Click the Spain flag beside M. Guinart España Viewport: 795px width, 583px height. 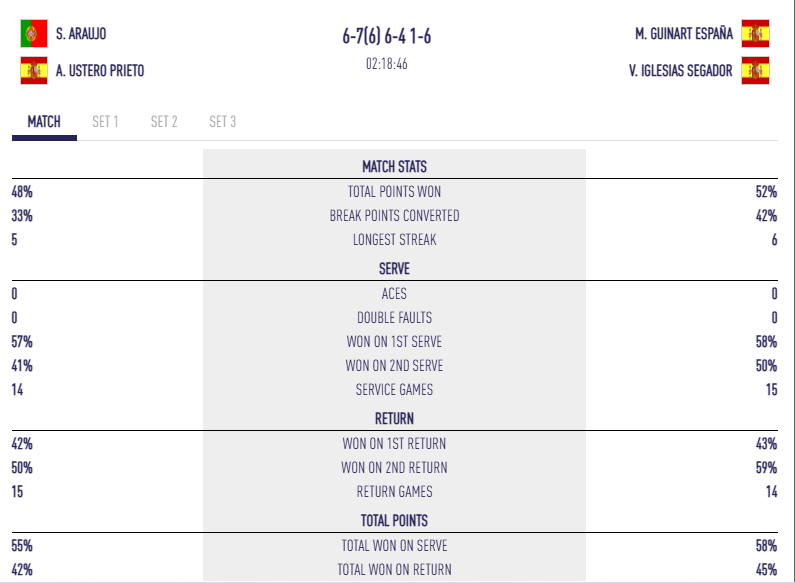coord(756,33)
